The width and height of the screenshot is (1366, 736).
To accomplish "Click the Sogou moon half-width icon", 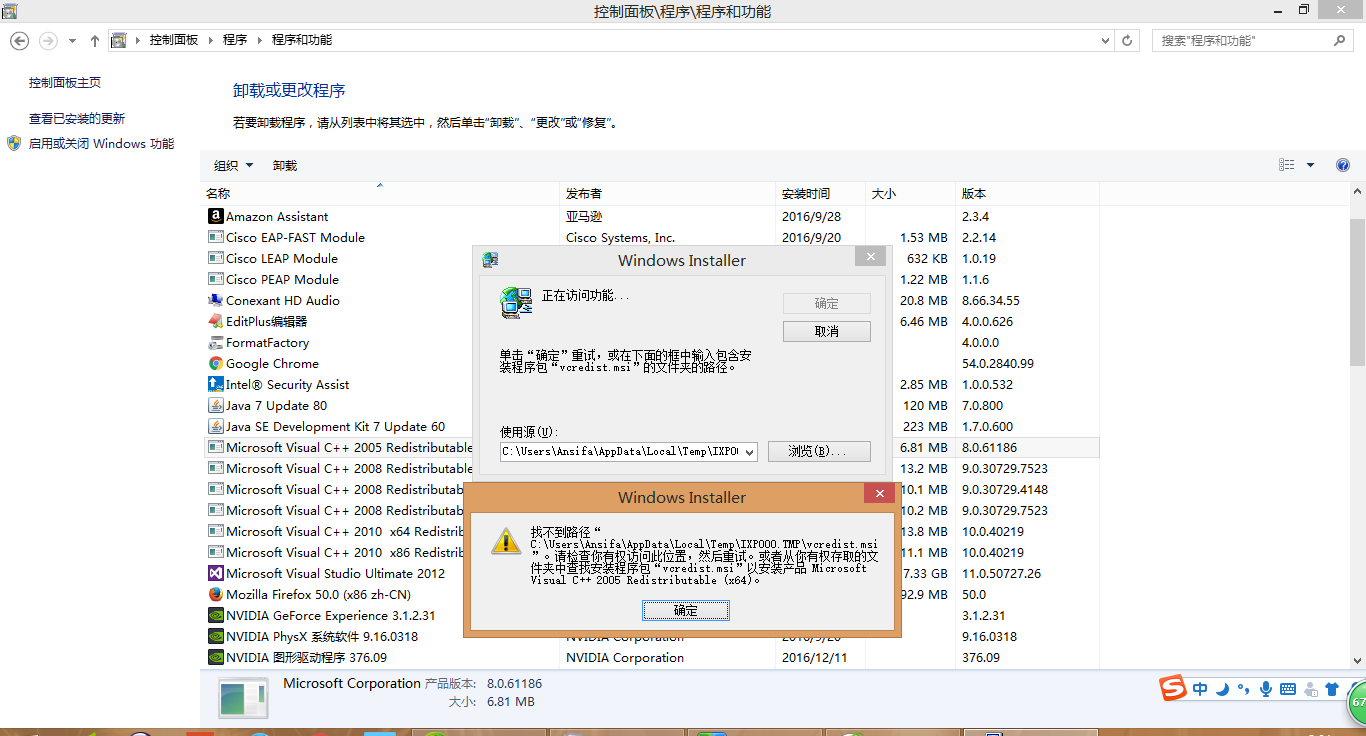I will pos(1222,689).
